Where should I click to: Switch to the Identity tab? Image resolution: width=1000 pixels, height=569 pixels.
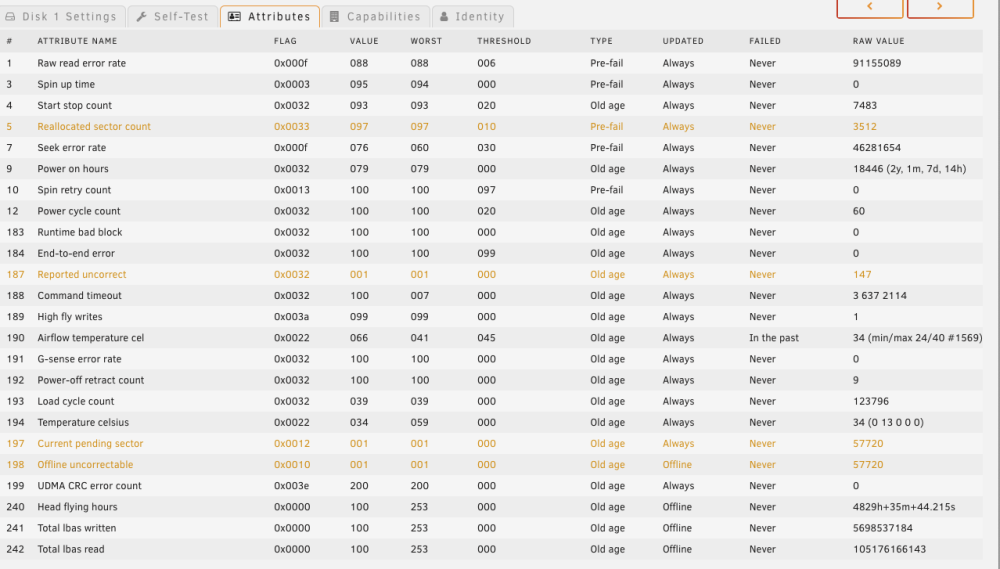point(473,17)
